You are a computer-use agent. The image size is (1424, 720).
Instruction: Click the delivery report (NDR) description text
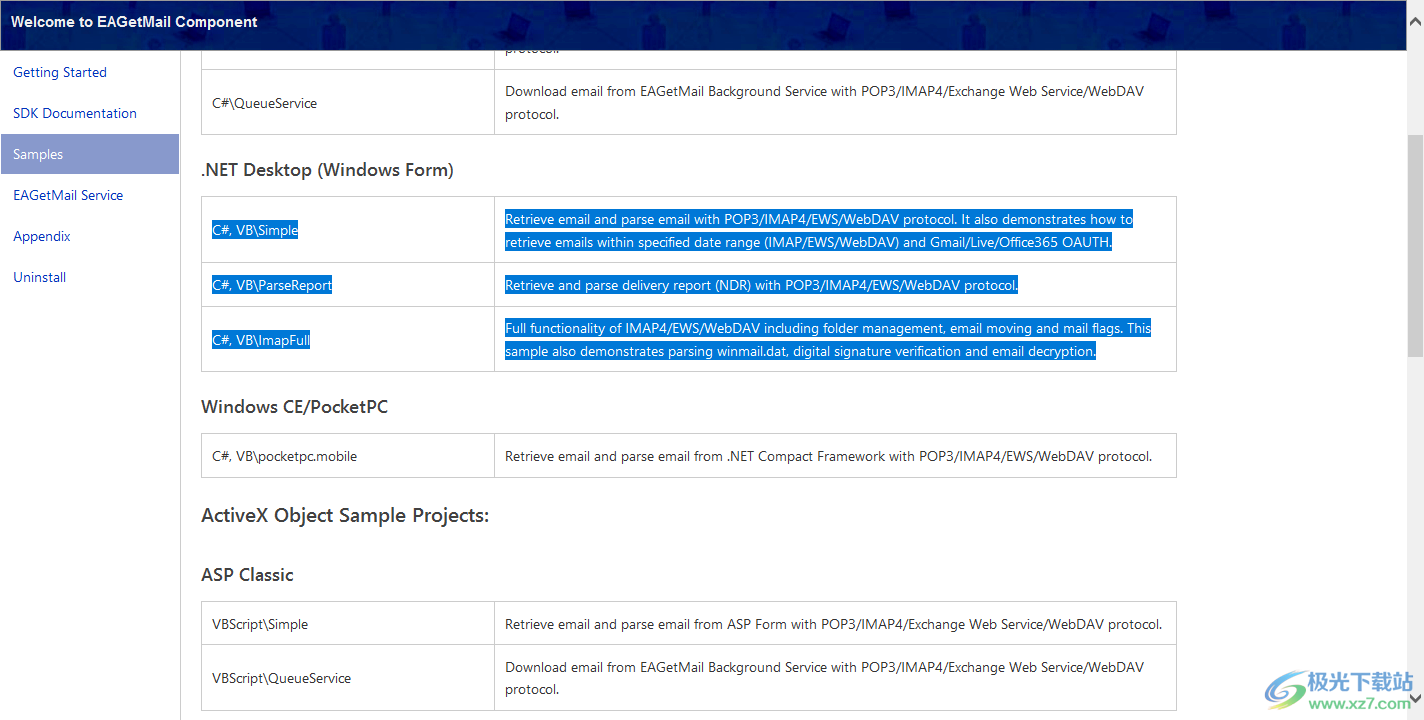761,285
